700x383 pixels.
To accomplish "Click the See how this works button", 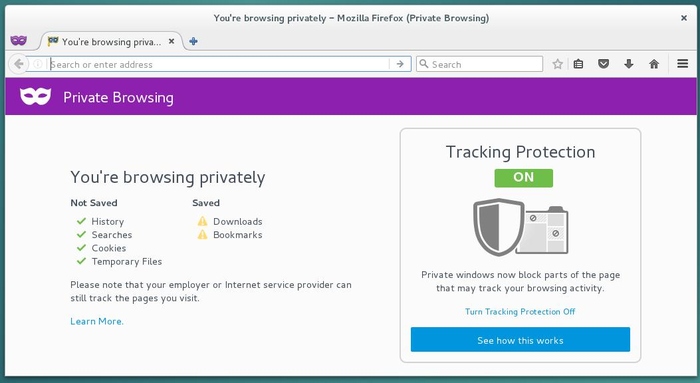I will [x=520, y=340].
